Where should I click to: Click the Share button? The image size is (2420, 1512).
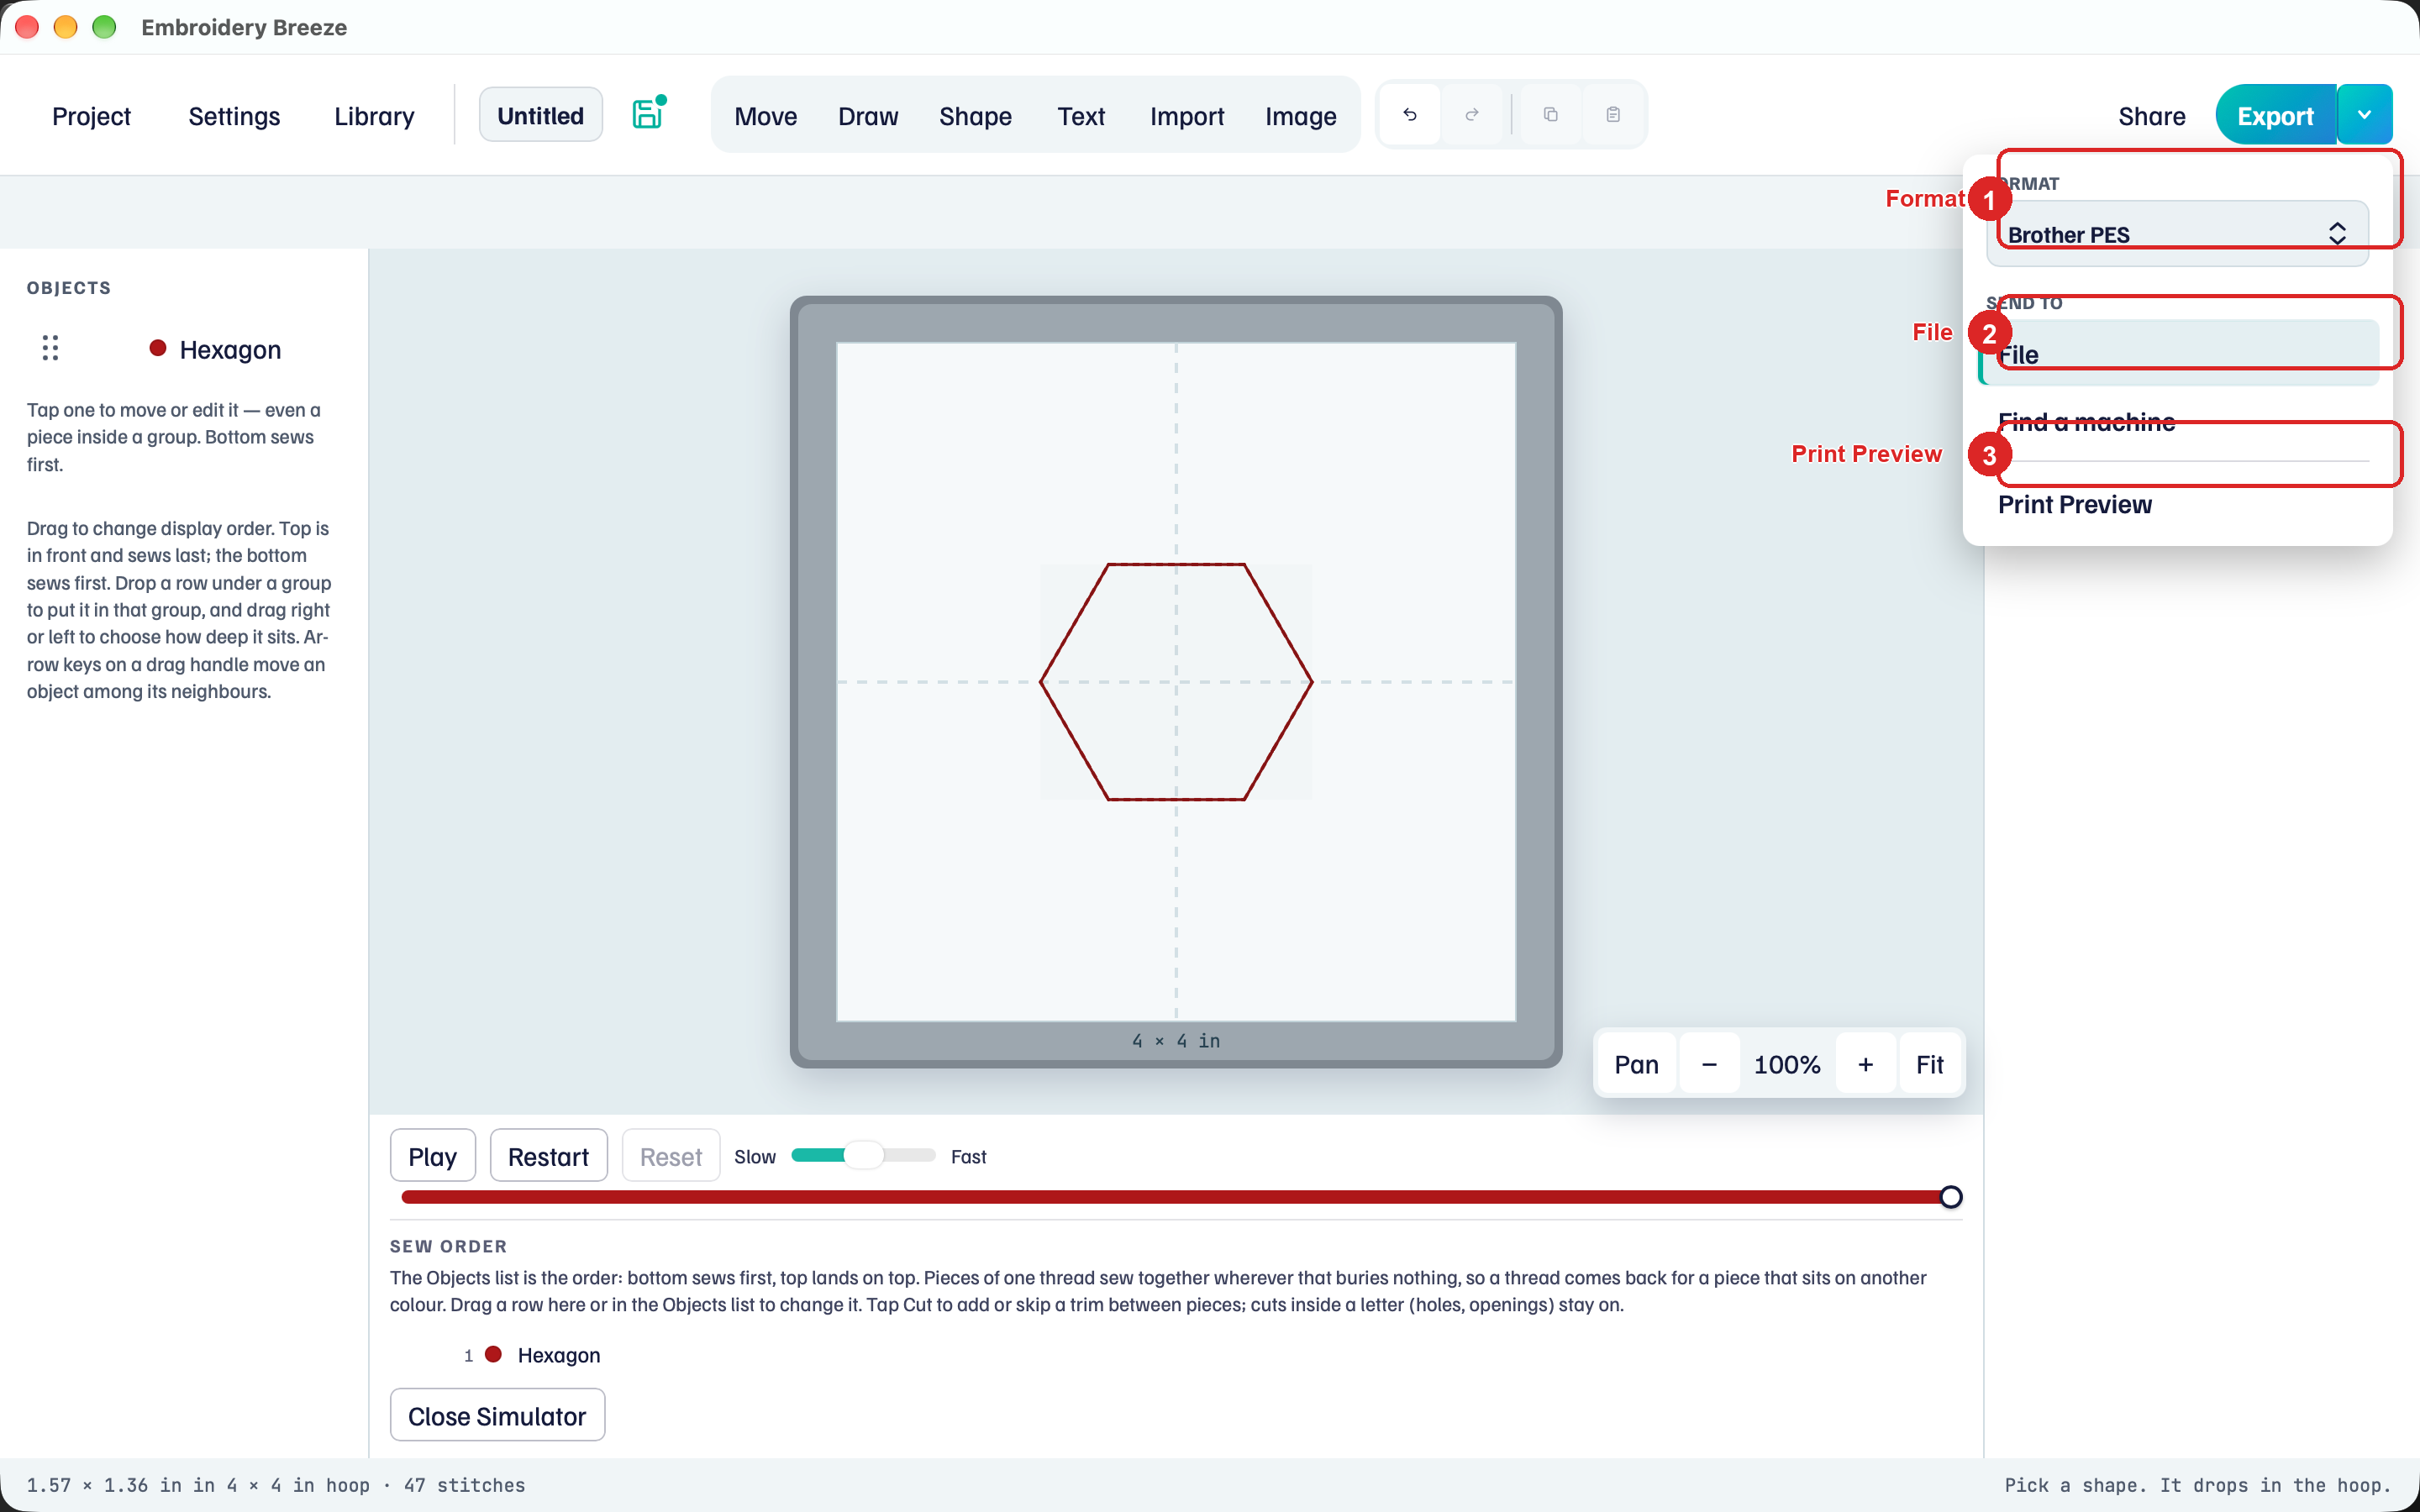tap(2151, 116)
